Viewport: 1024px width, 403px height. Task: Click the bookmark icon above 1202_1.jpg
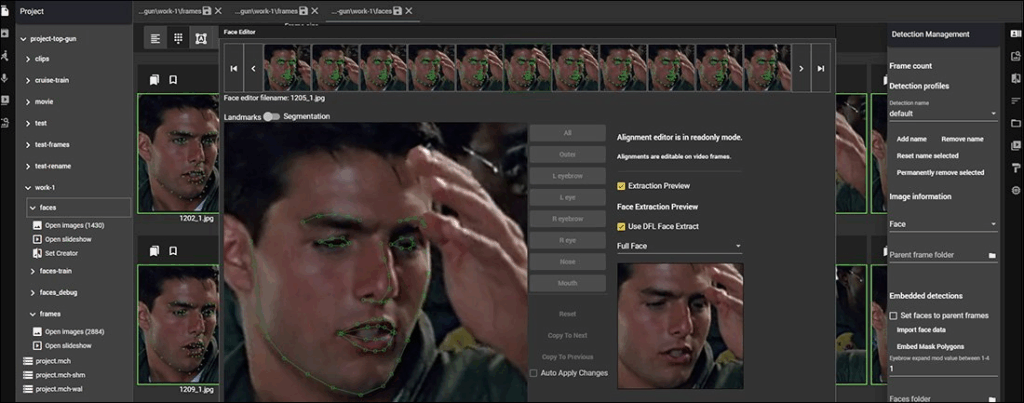click(173, 80)
